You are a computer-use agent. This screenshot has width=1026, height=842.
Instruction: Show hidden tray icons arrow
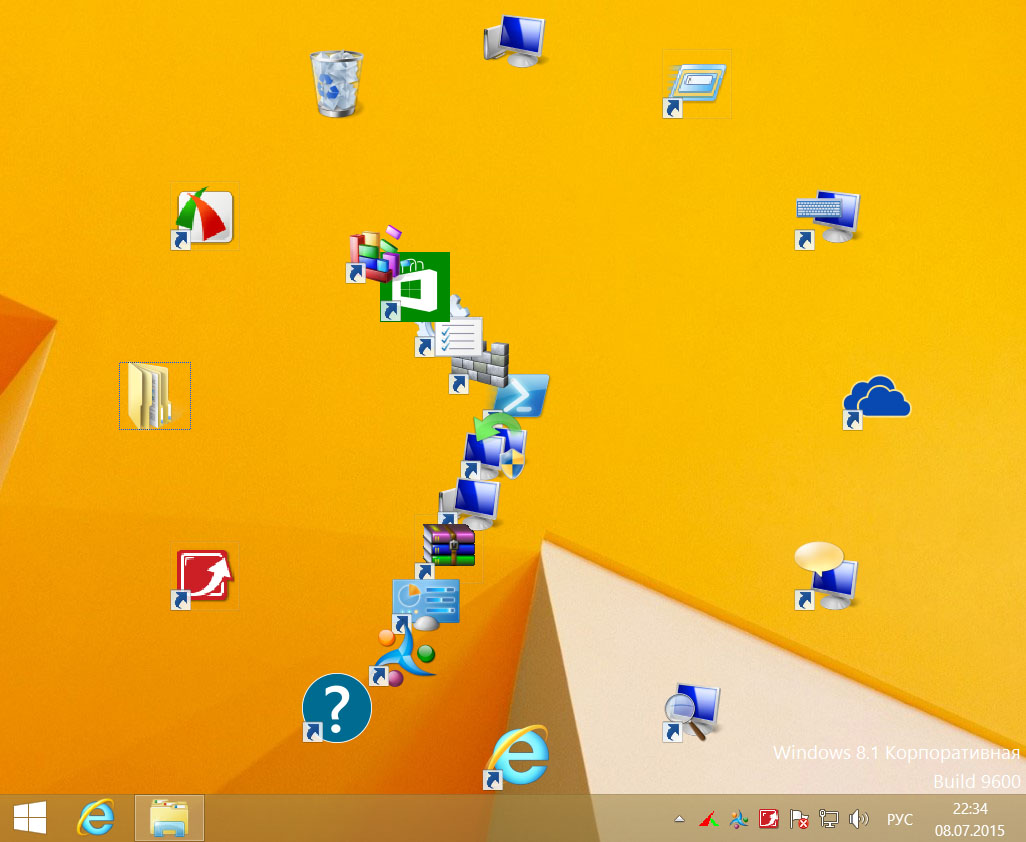679,818
